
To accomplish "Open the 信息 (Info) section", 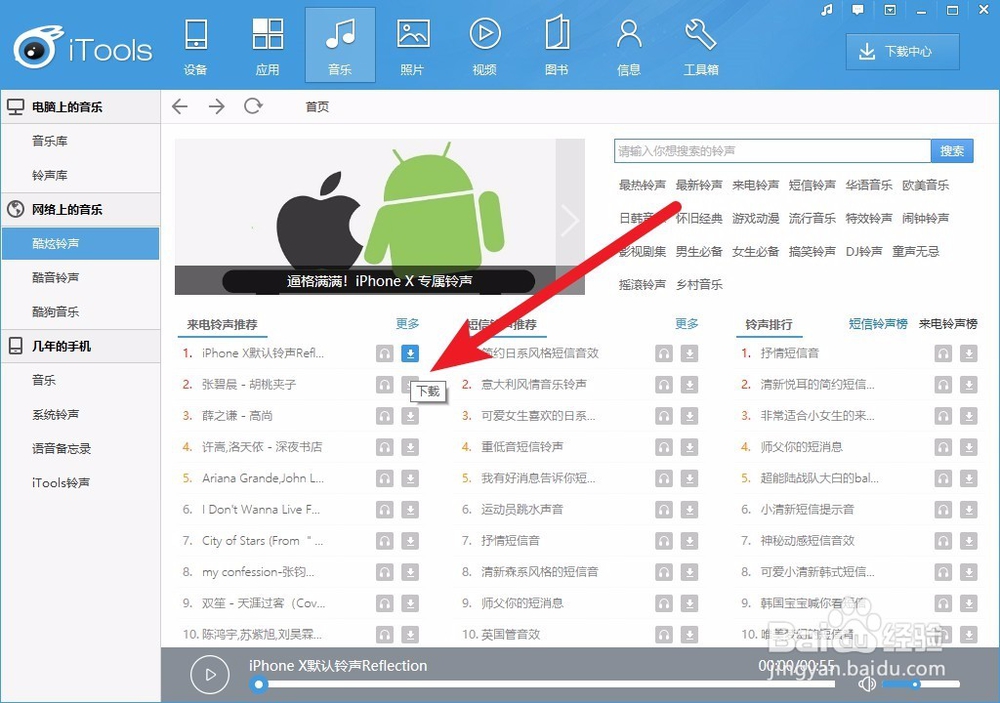I will 629,46.
